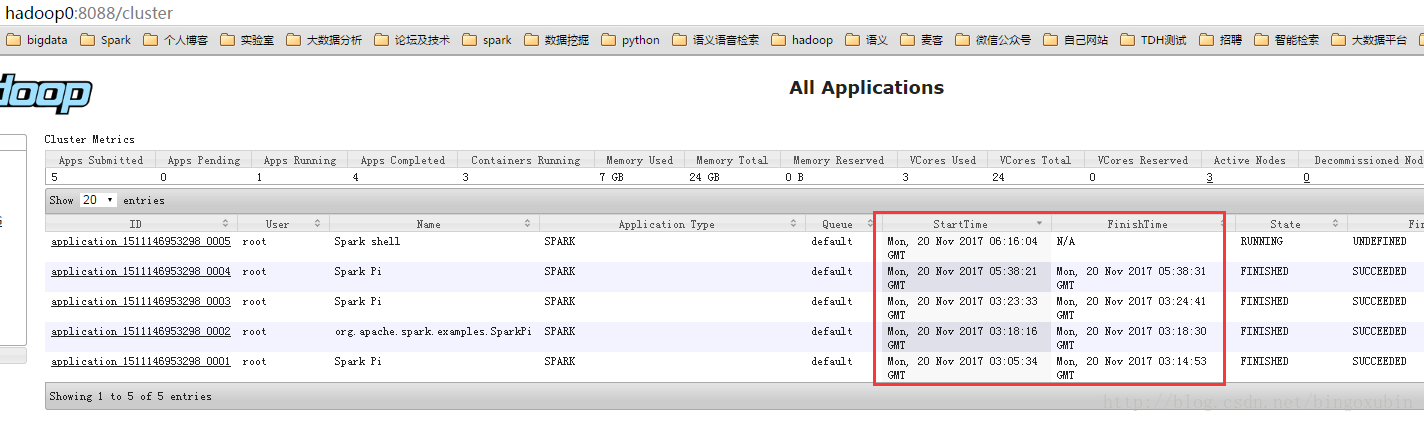
Task: Open the 语义语音检索 bookmark folder
Action: point(716,40)
